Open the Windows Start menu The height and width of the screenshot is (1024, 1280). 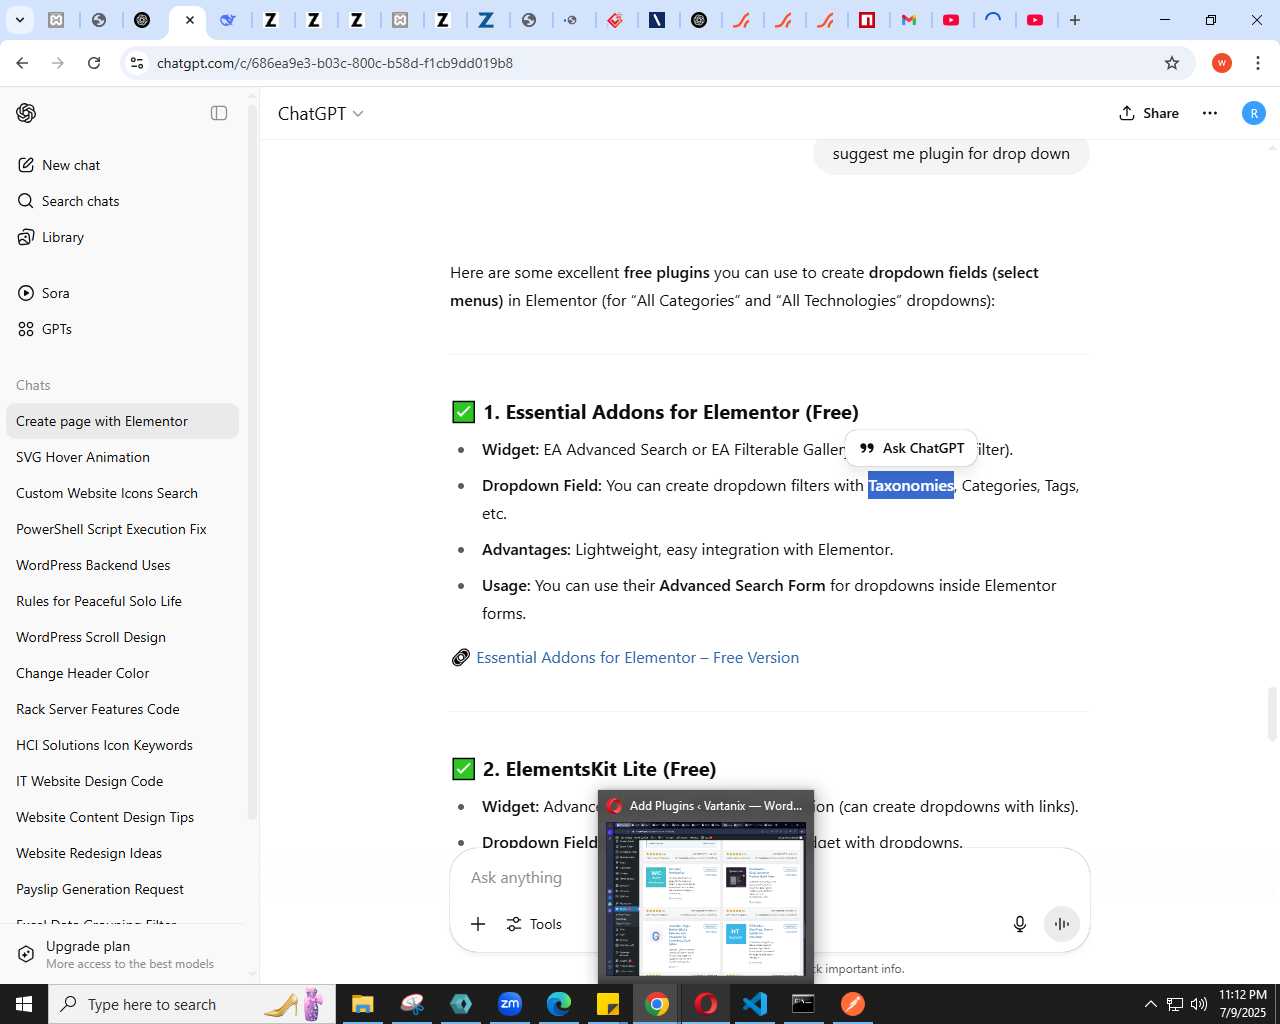point(24,1004)
